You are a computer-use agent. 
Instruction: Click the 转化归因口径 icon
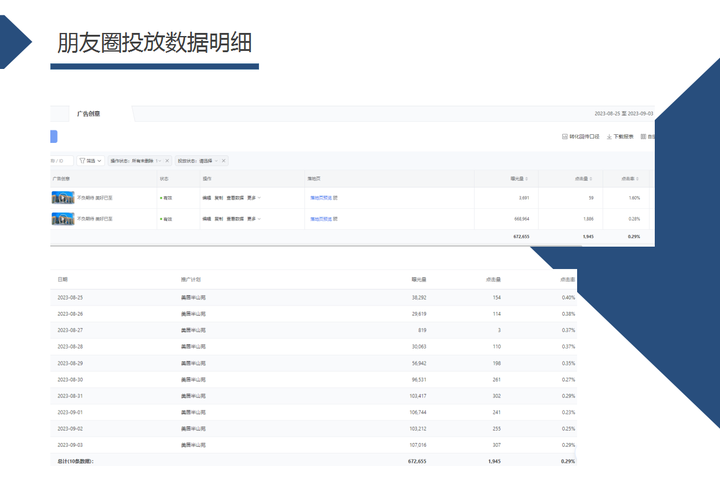tap(566, 136)
